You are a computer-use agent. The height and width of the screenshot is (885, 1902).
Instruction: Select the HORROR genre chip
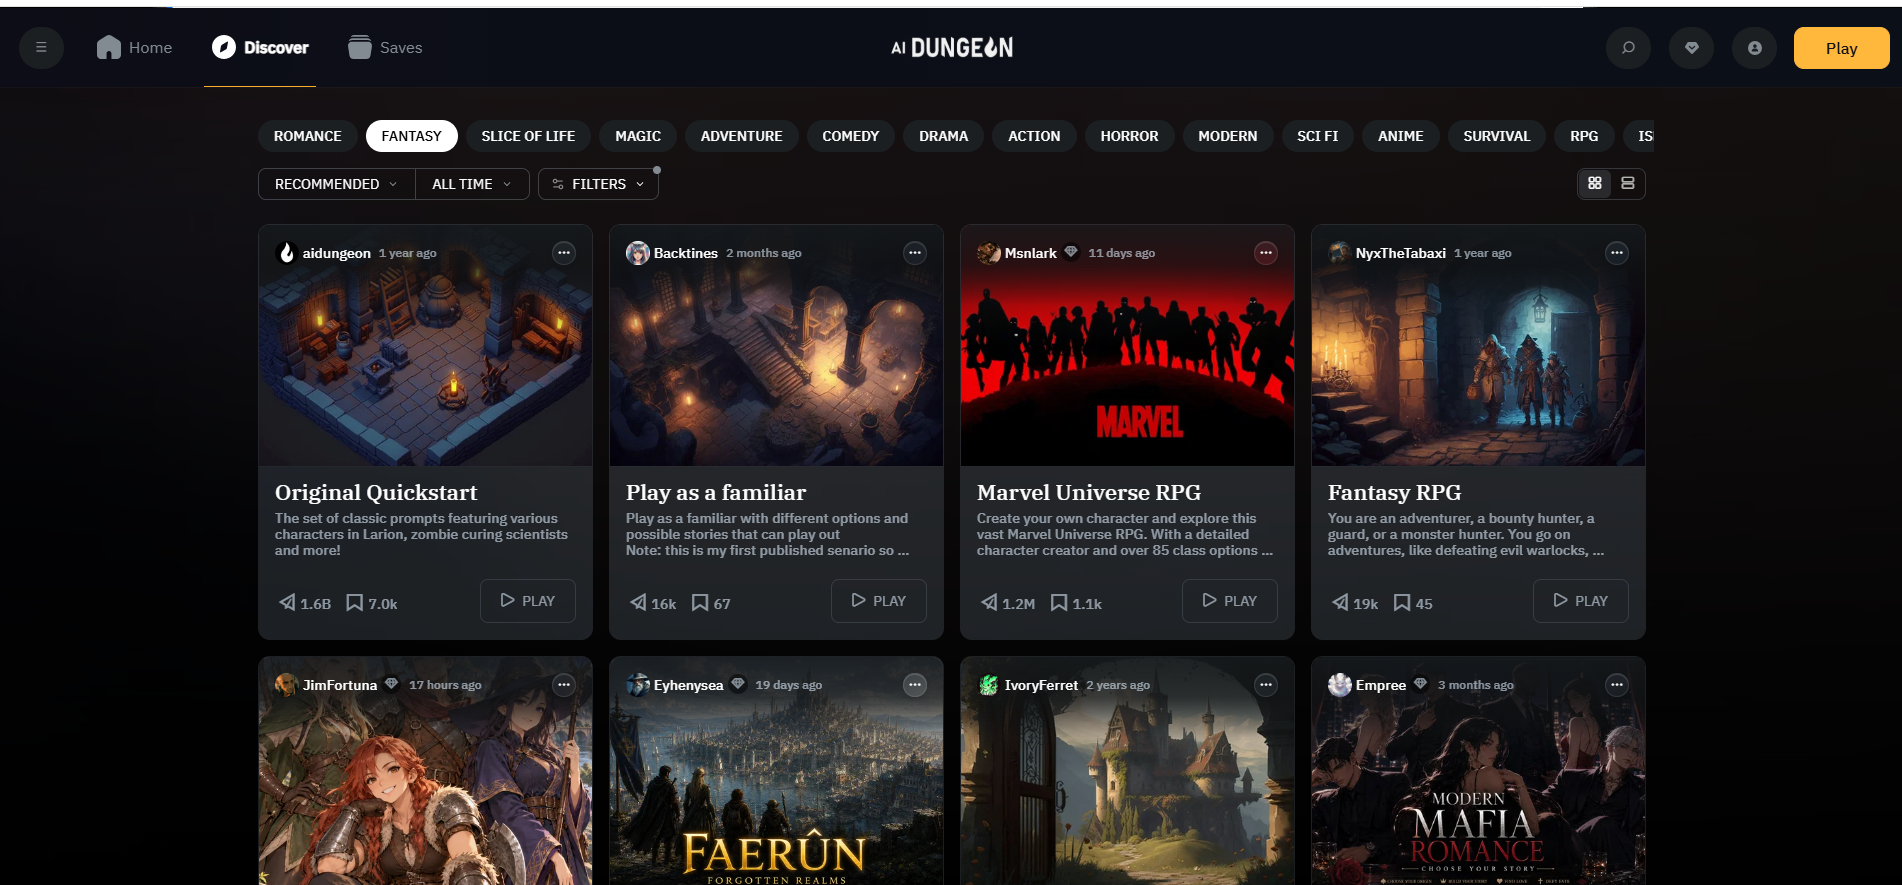[1129, 136]
